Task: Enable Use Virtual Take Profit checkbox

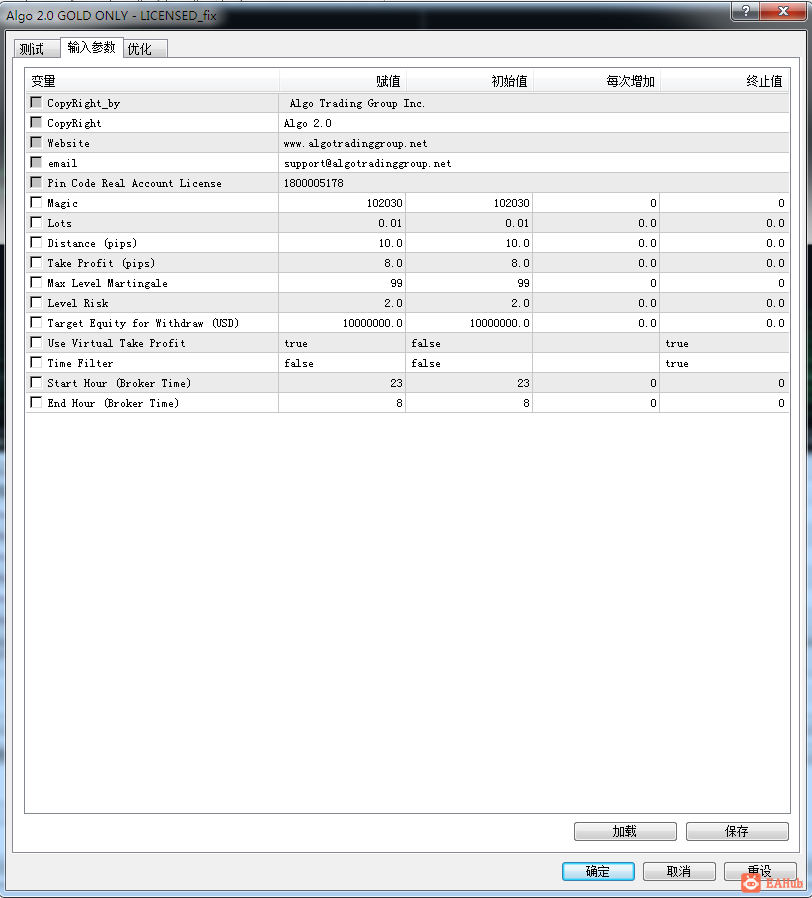Action: tap(37, 342)
